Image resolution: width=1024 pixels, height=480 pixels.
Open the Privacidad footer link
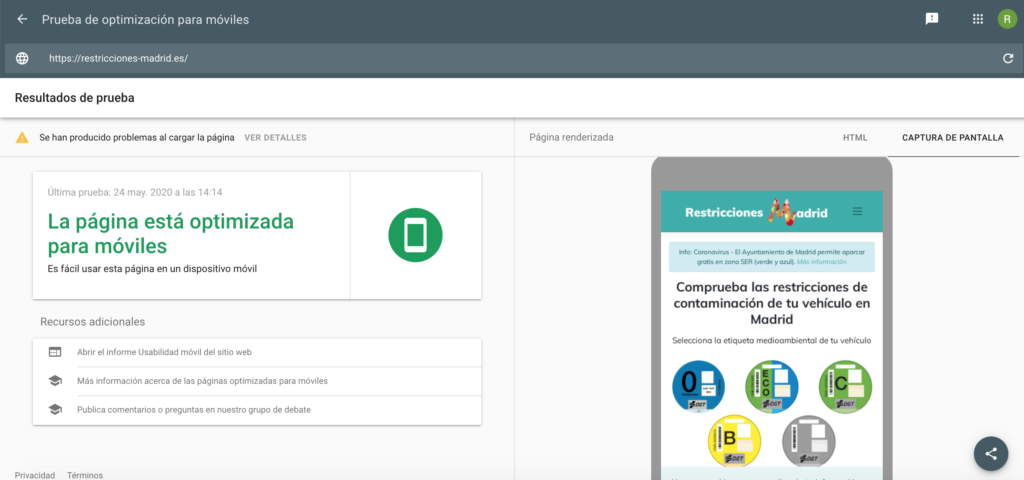[x=35, y=475]
